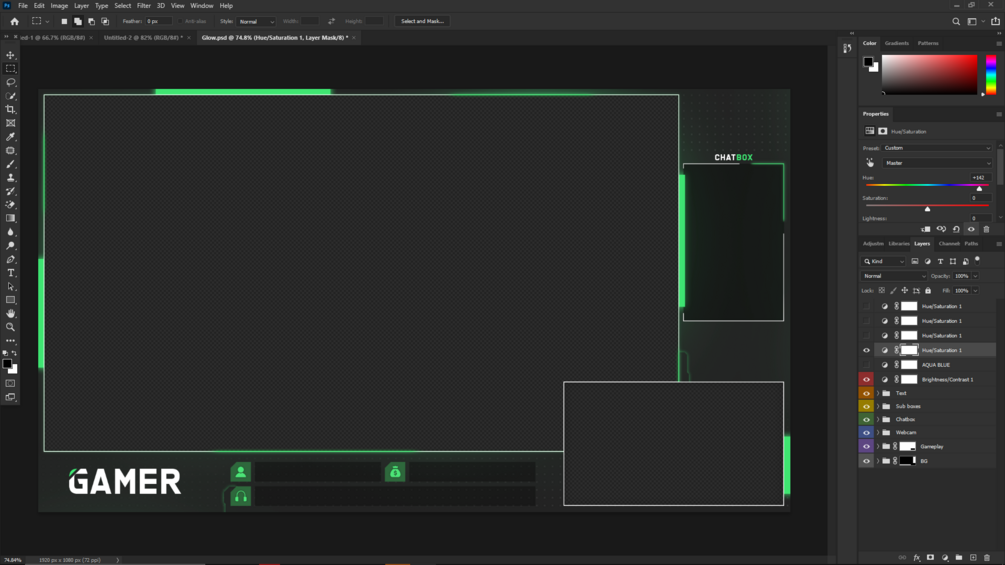This screenshot has height=565, width=1005.
Task: Select the Quick Selection tool
Action: [10, 96]
